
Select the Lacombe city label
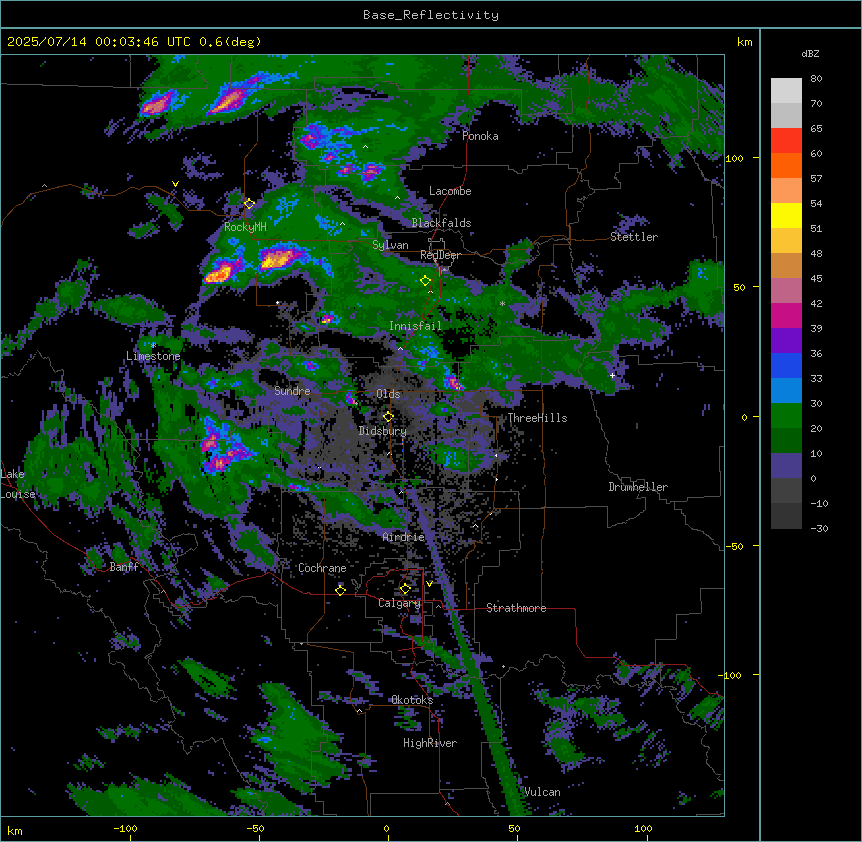click(450, 191)
